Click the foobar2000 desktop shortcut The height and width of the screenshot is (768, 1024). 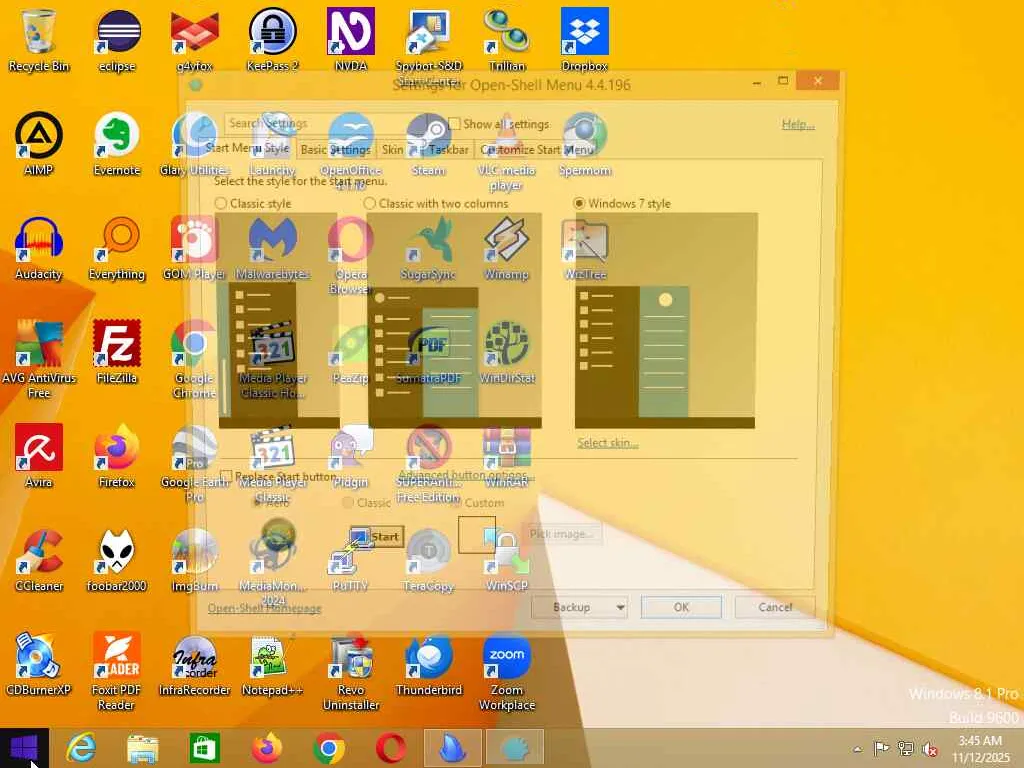pyautogui.click(x=117, y=561)
